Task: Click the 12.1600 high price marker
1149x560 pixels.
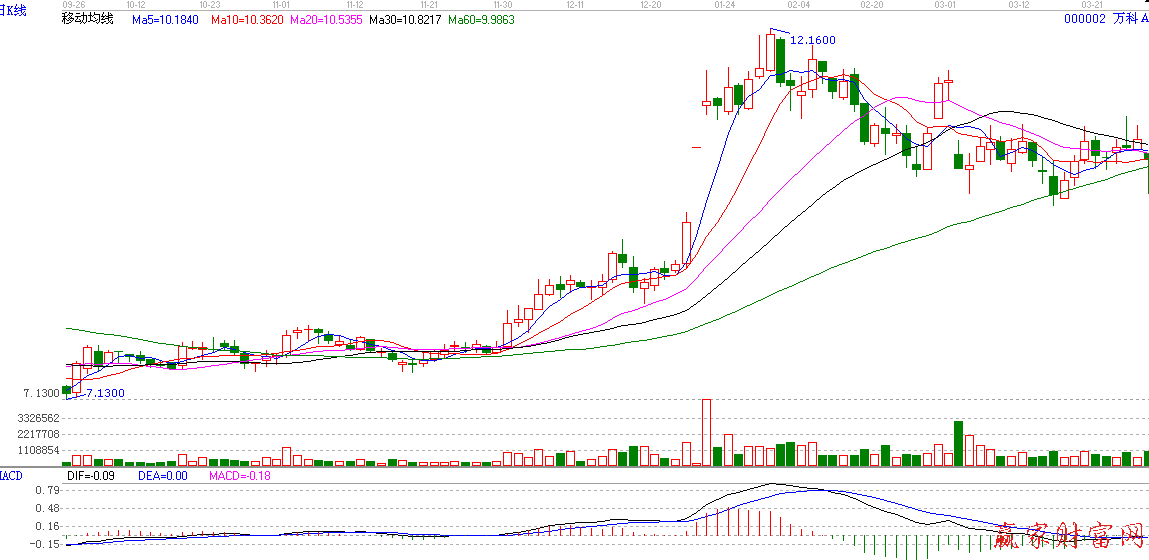Action: (x=812, y=40)
